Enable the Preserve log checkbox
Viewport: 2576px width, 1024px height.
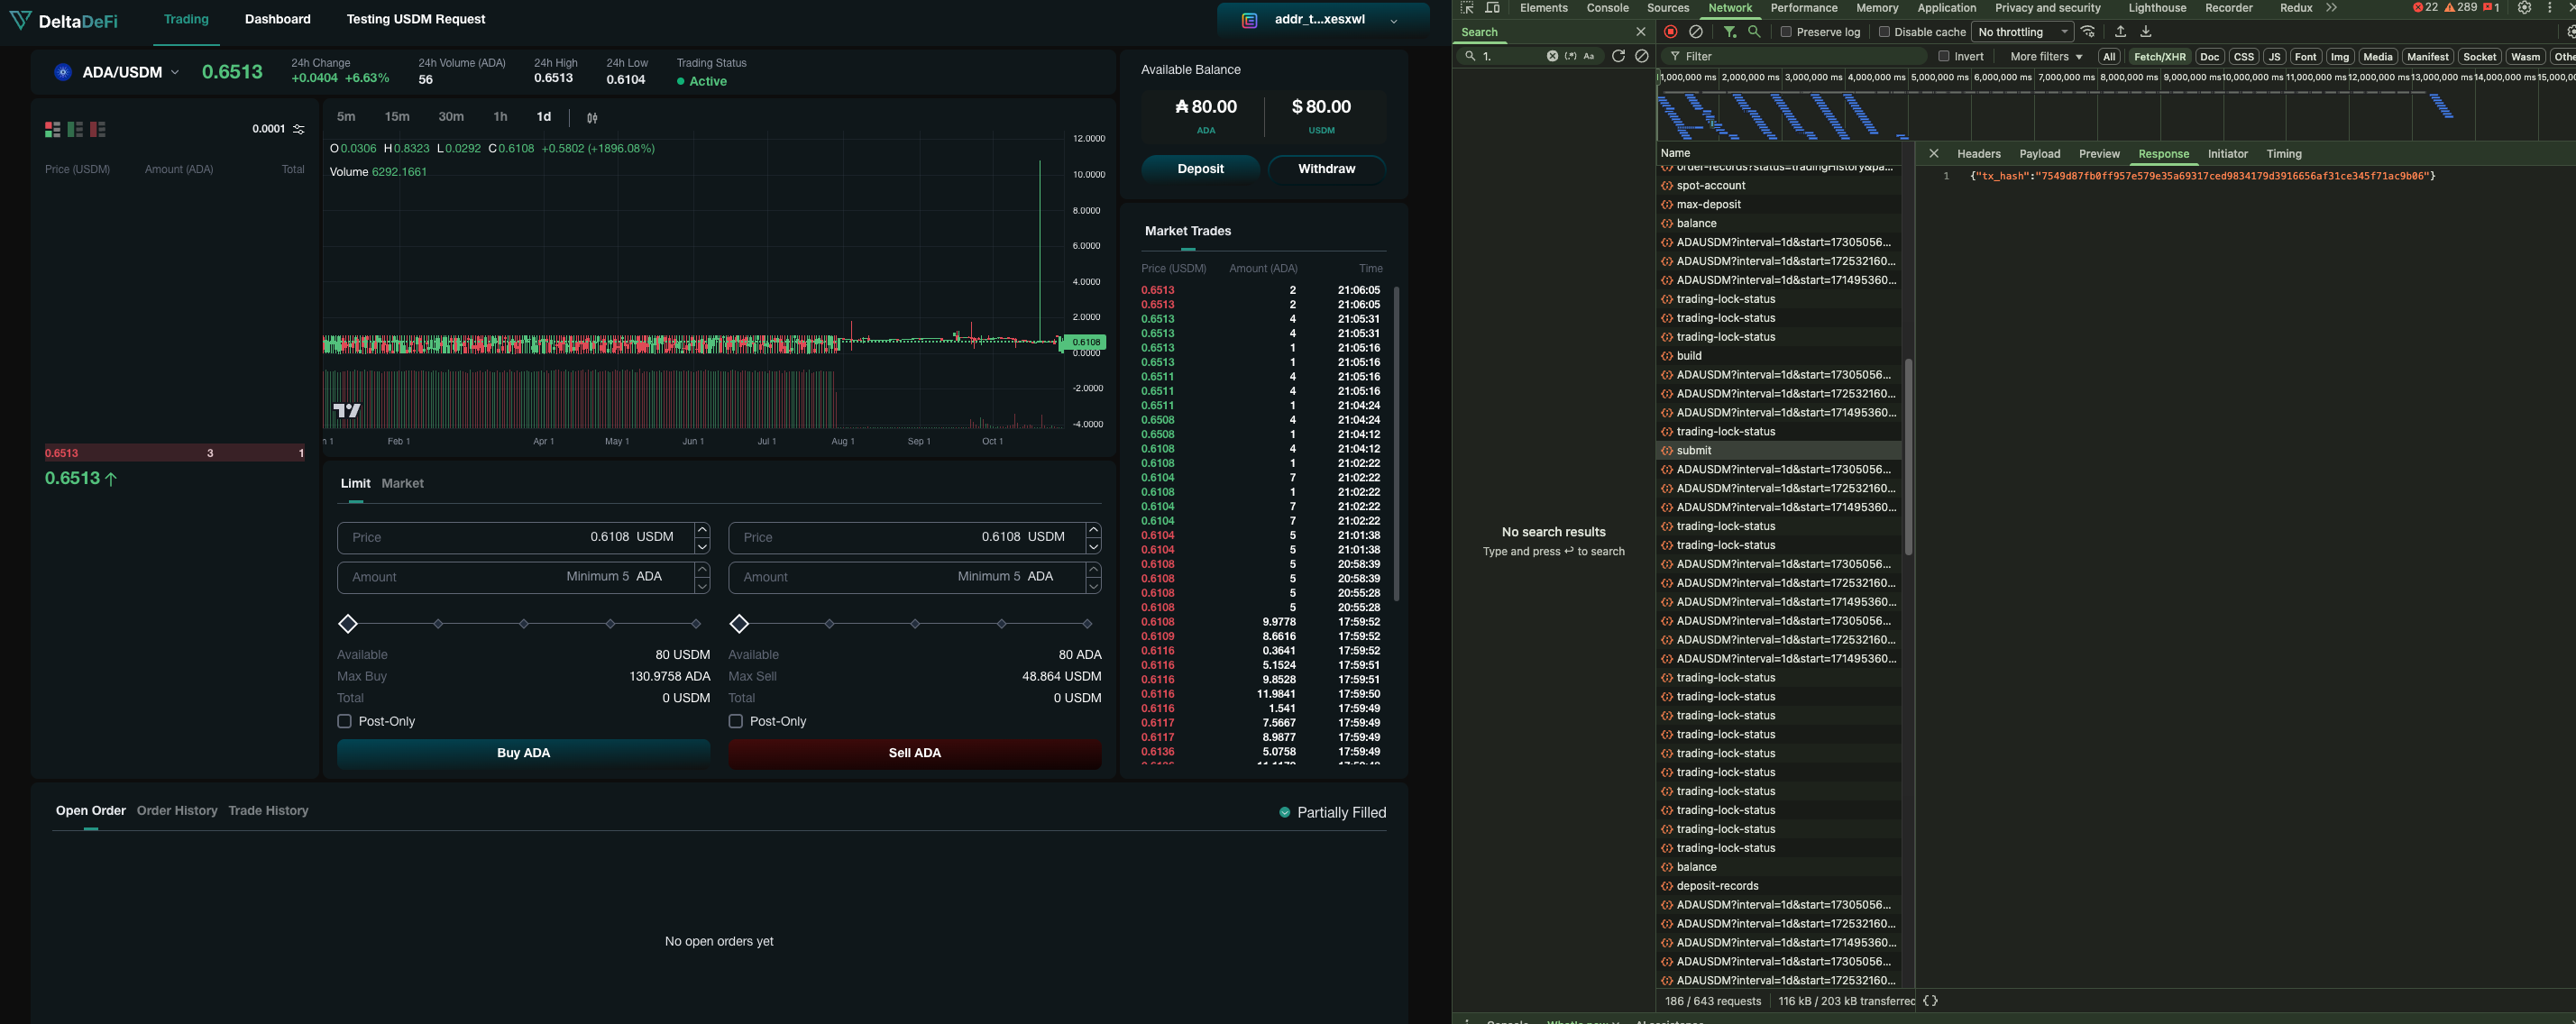(x=1786, y=32)
